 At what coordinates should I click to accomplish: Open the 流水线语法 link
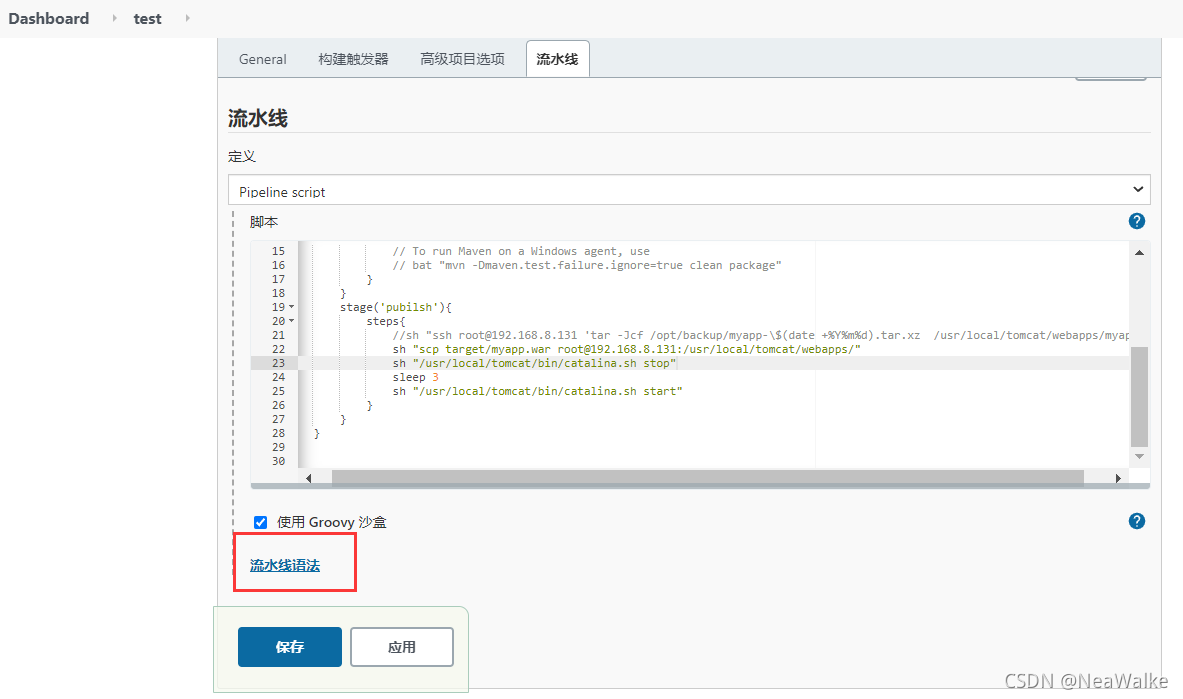coord(285,565)
